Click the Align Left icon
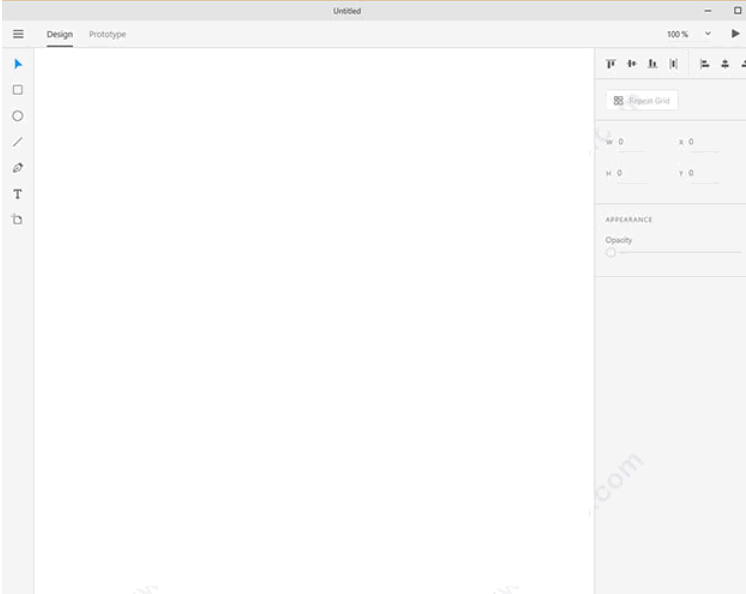The height and width of the screenshot is (594, 746). pos(704,64)
